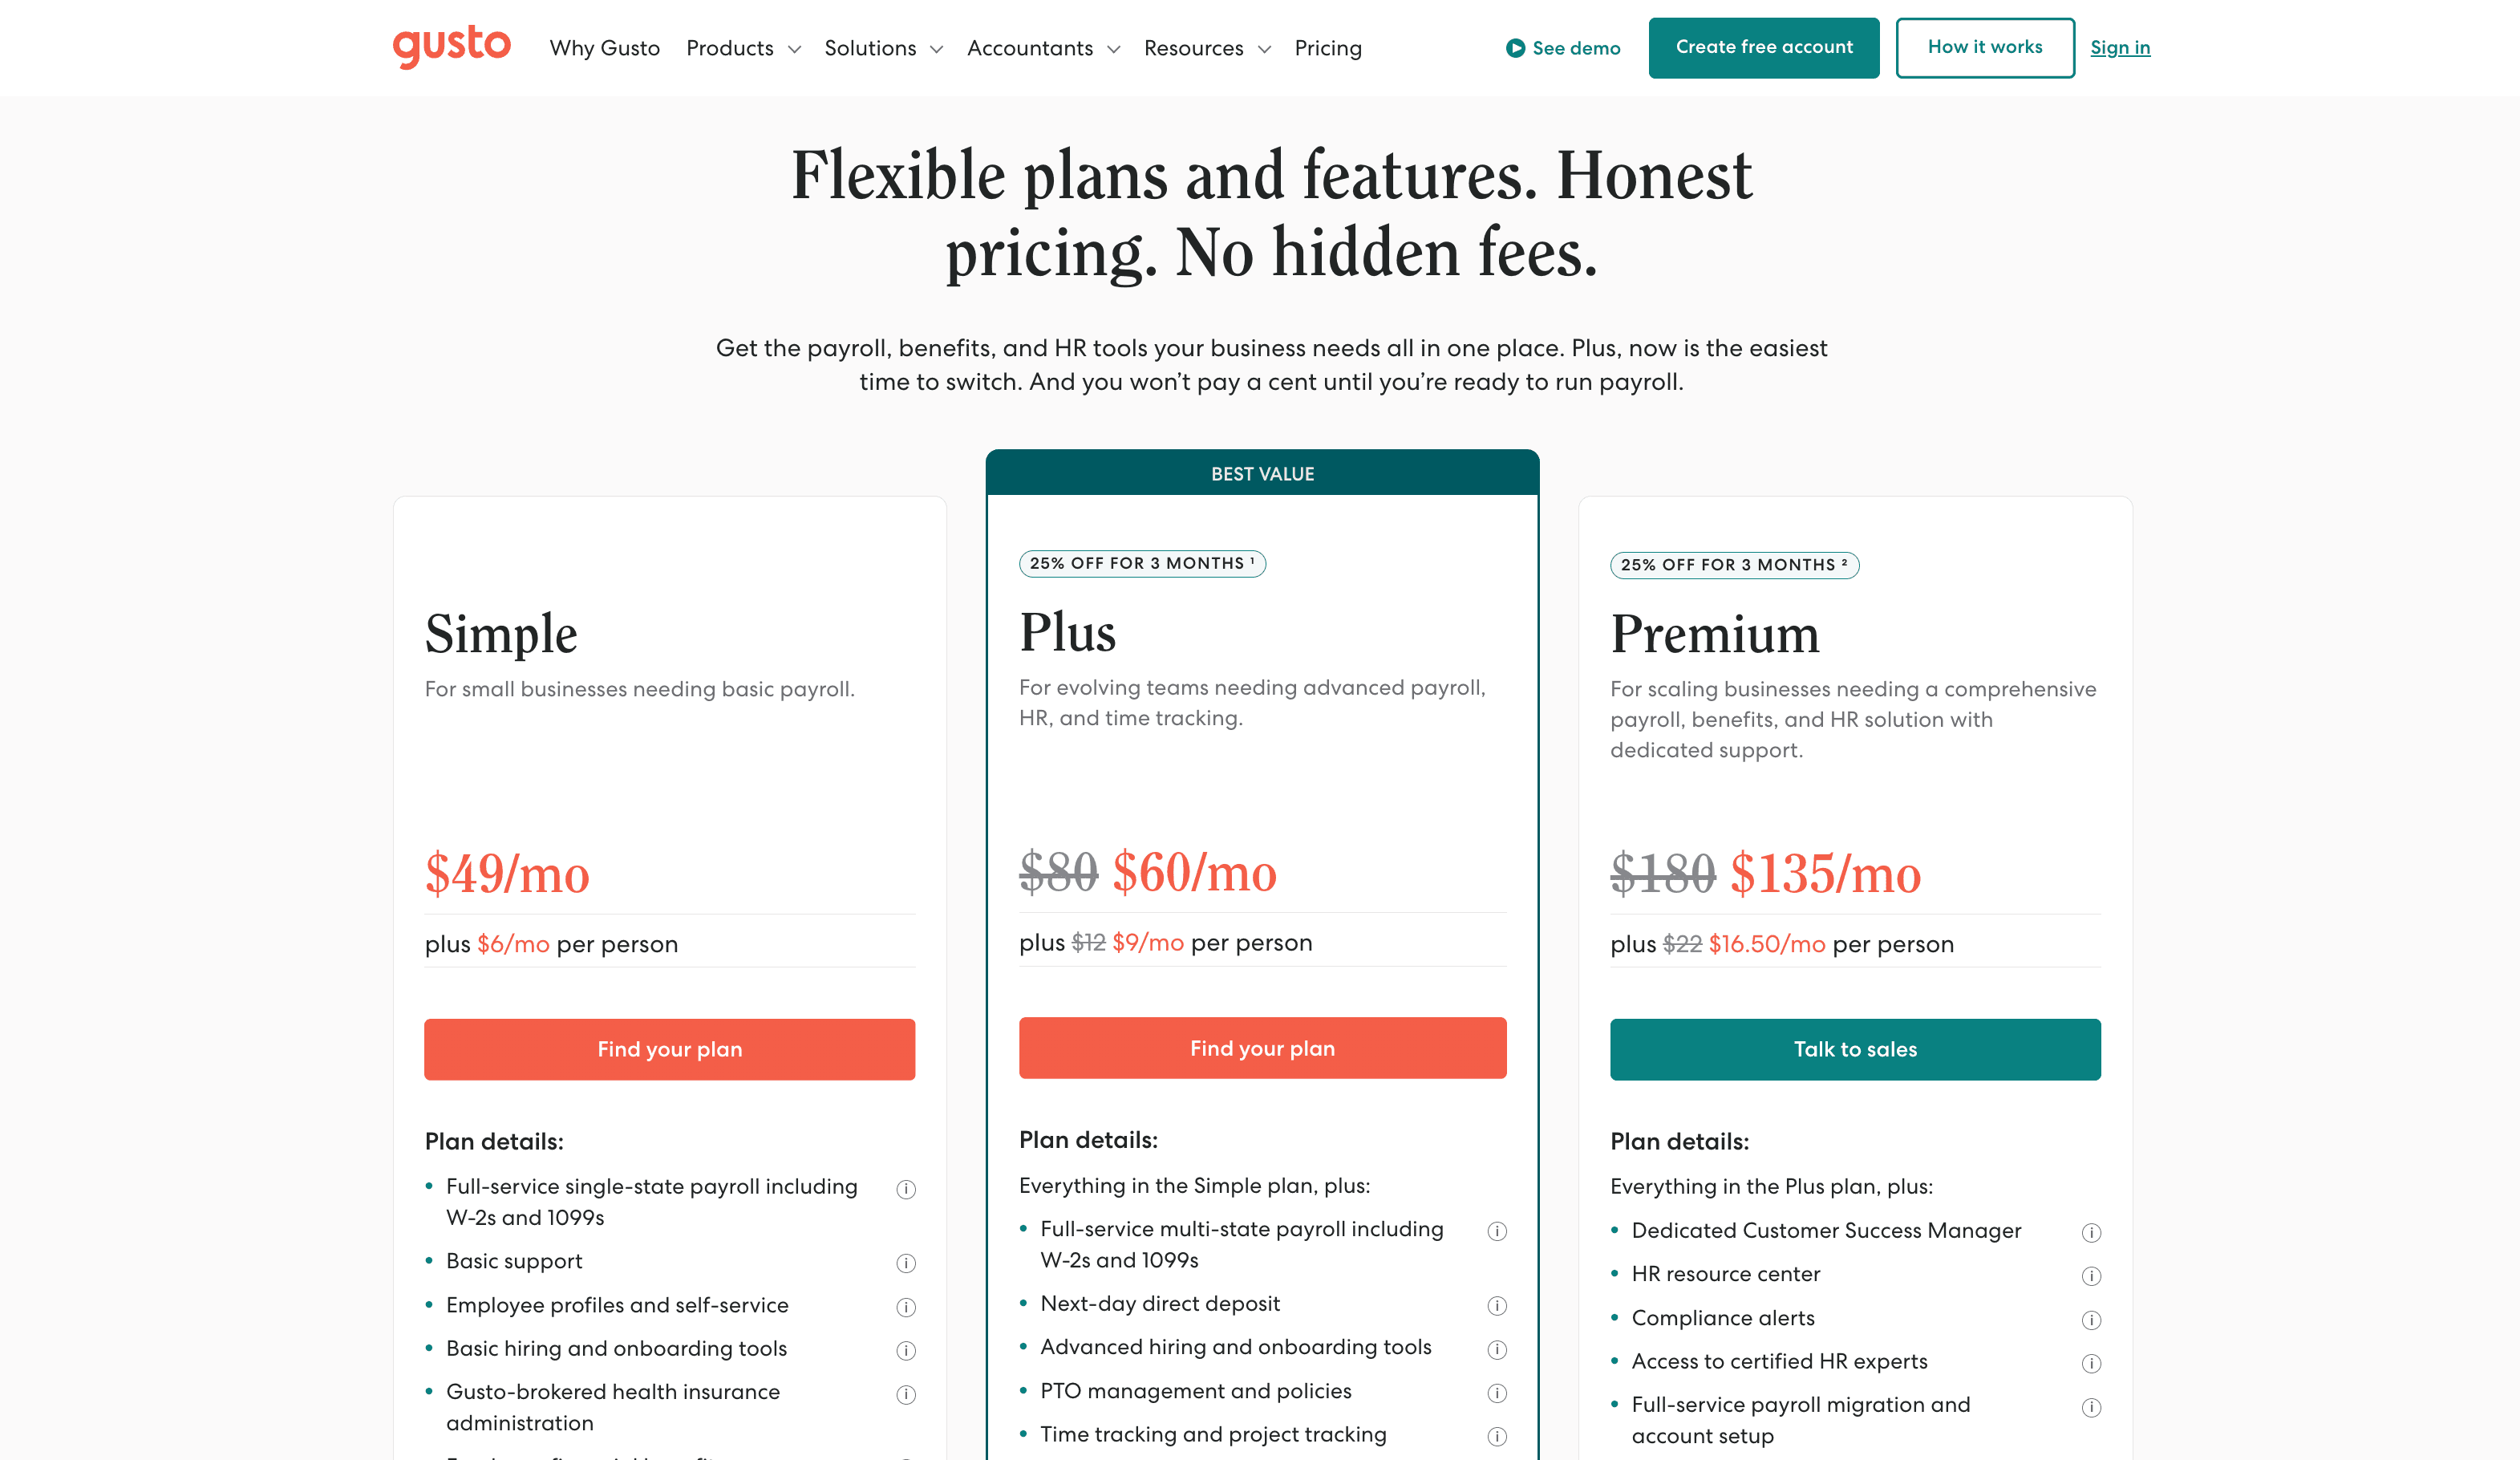
Task: Click info icon beside PTO management and policies
Action: [x=1497, y=1393]
